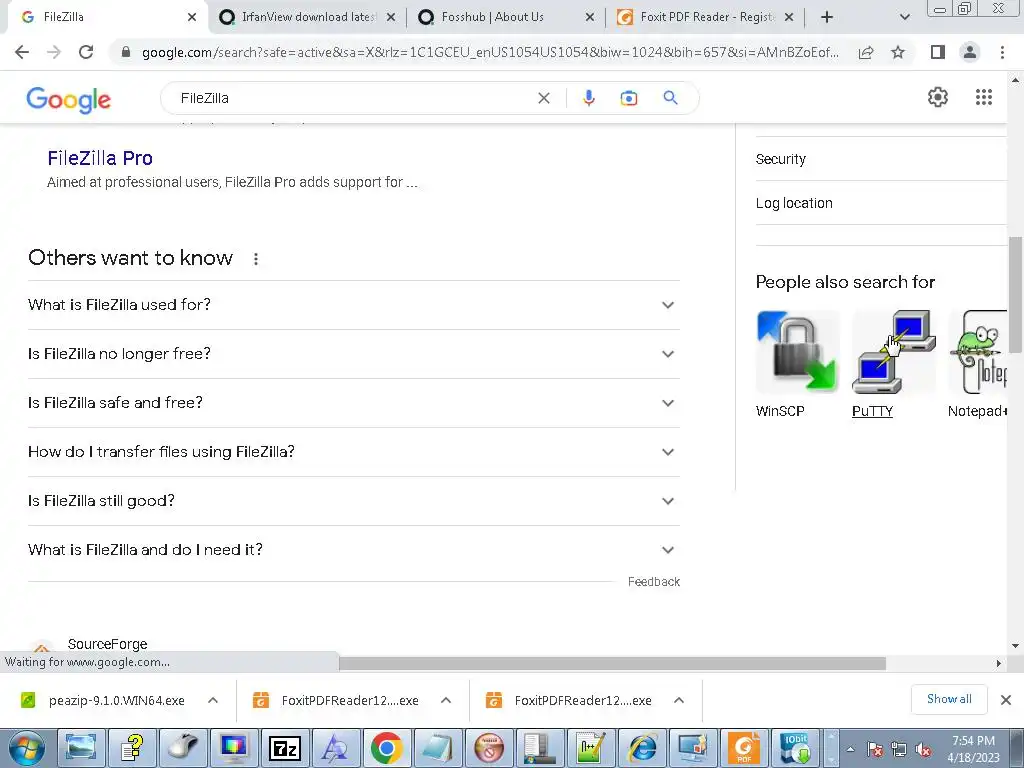
Task: Open more options for Others want to know
Action: tap(256, 259)
